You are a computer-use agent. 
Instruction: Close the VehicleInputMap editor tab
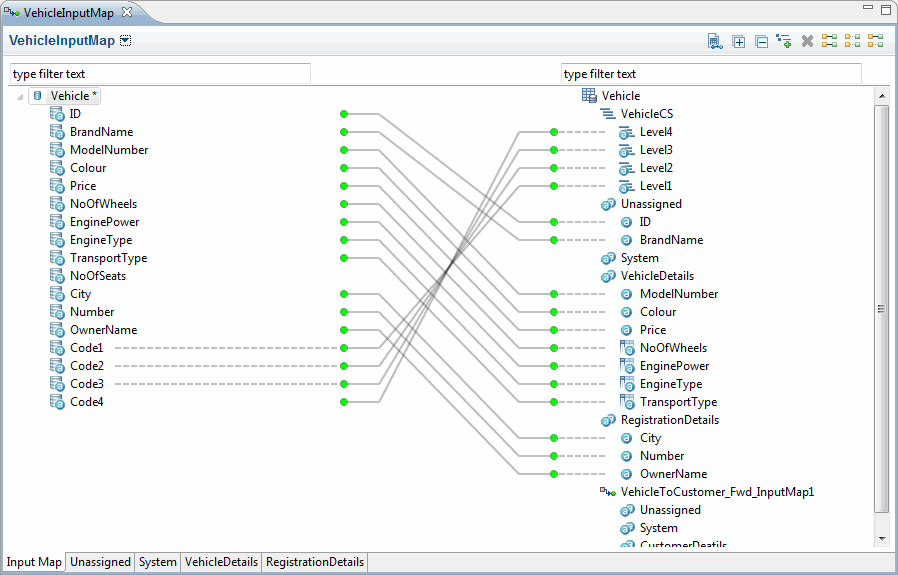(x=127, y=11)
